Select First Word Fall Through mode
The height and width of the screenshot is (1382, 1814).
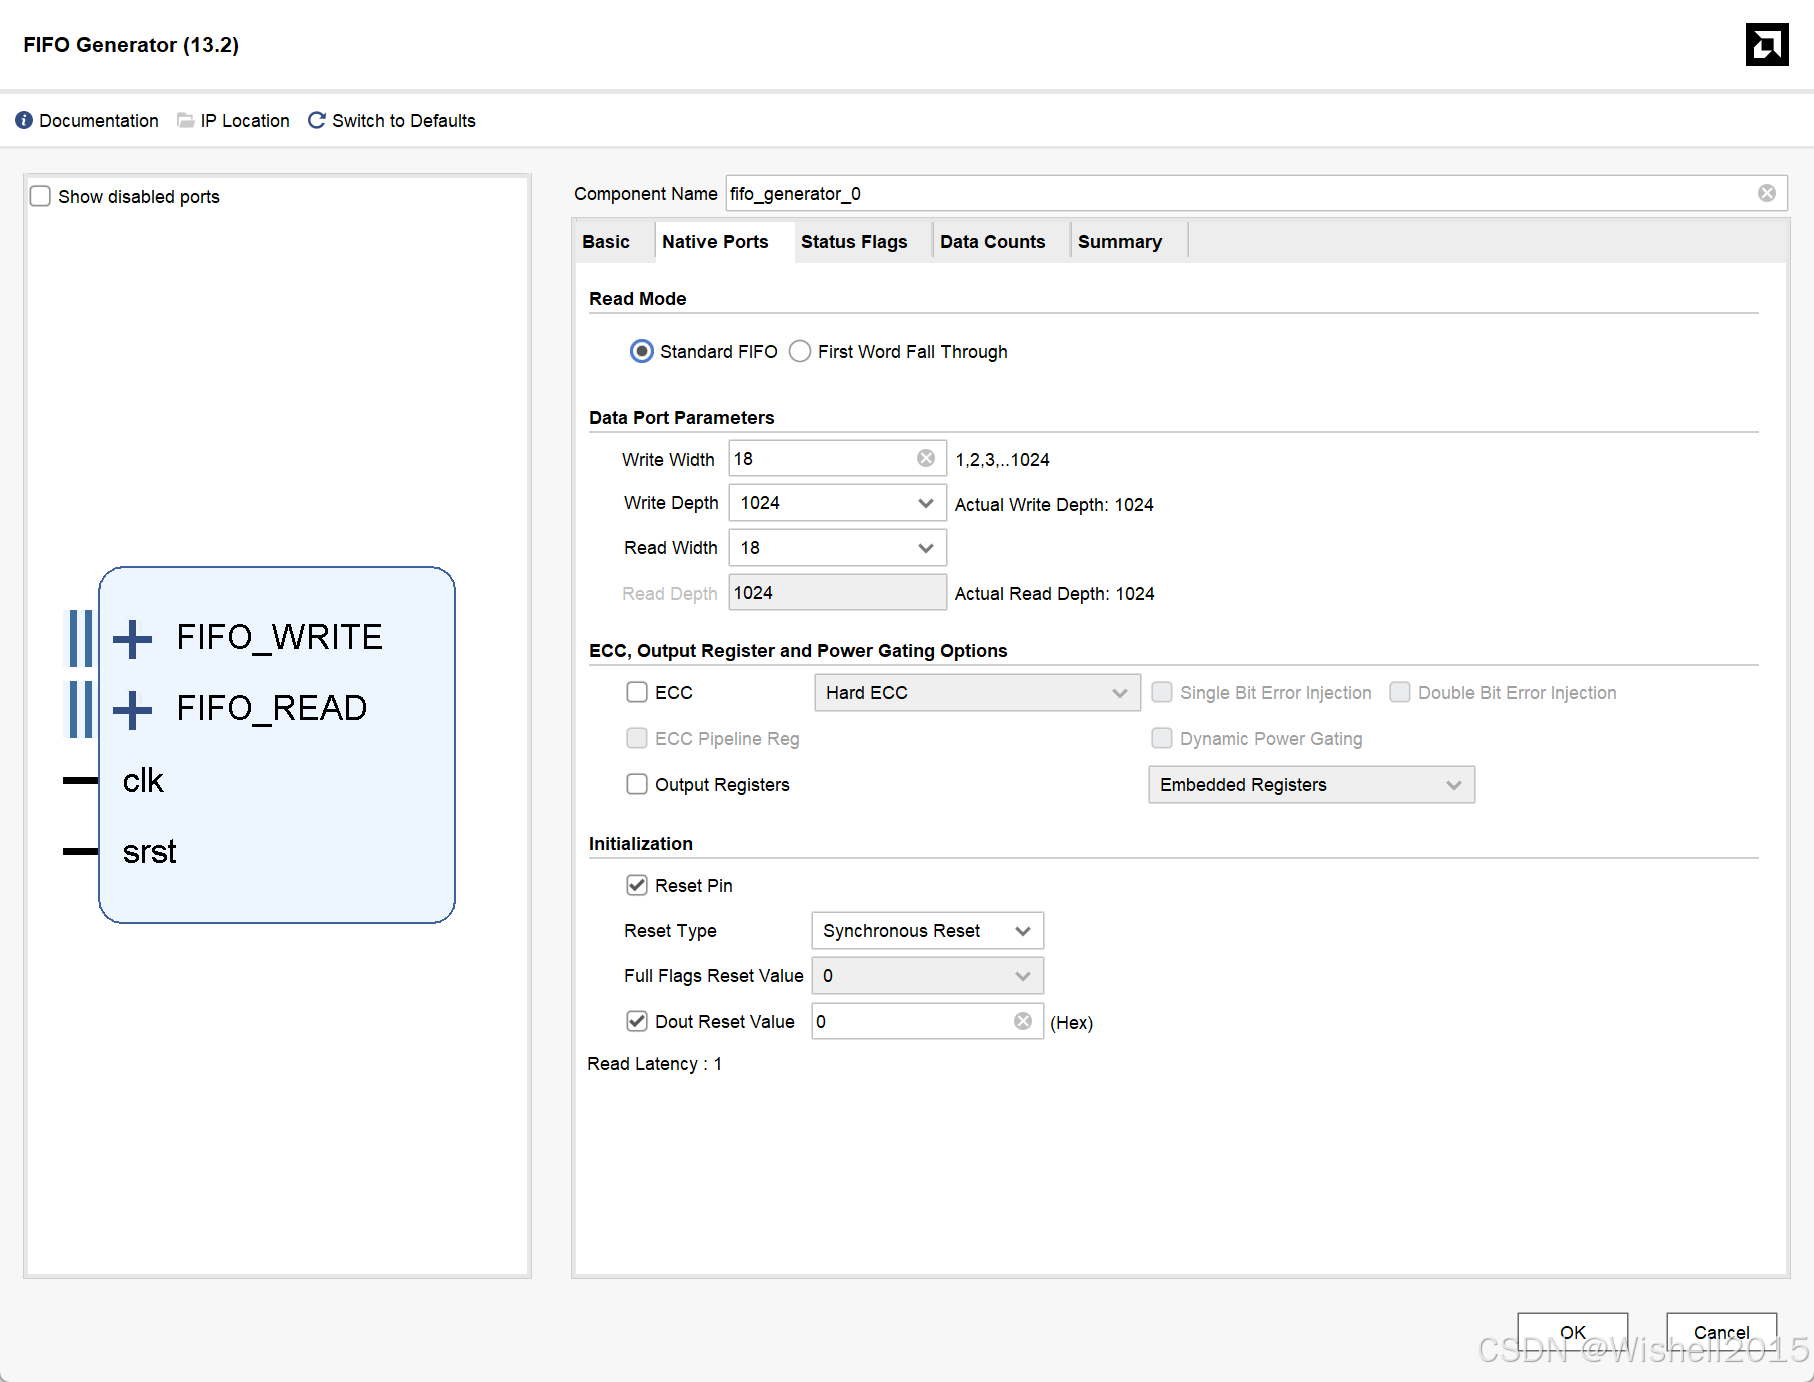pyautogui.click(x=800, y=351)
